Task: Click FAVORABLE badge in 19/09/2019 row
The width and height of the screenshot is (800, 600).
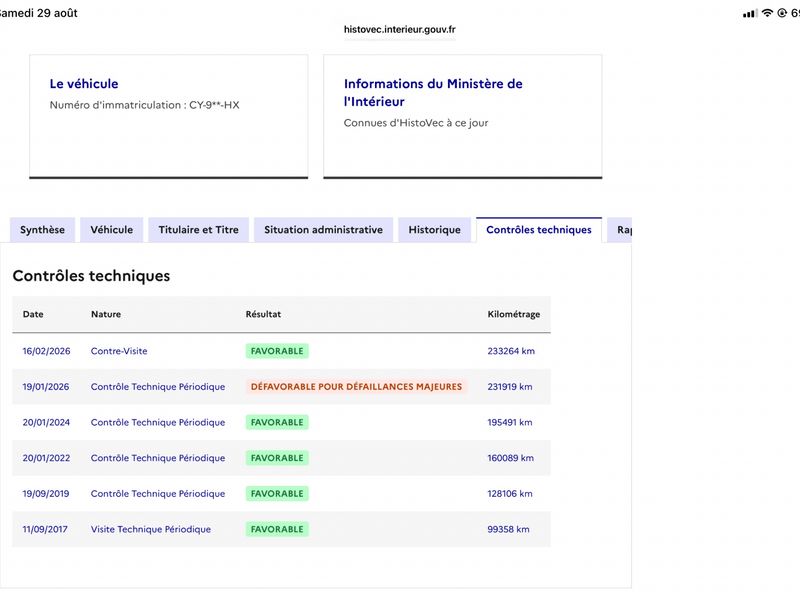Action: (277, 494)
